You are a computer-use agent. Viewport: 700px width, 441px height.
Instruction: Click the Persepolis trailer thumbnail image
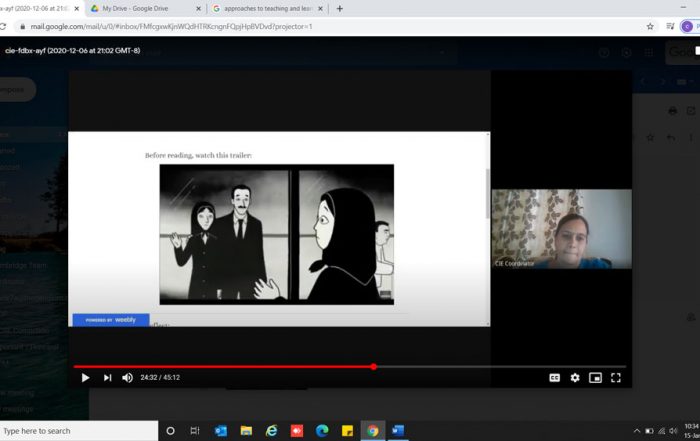tap(277, 234)
